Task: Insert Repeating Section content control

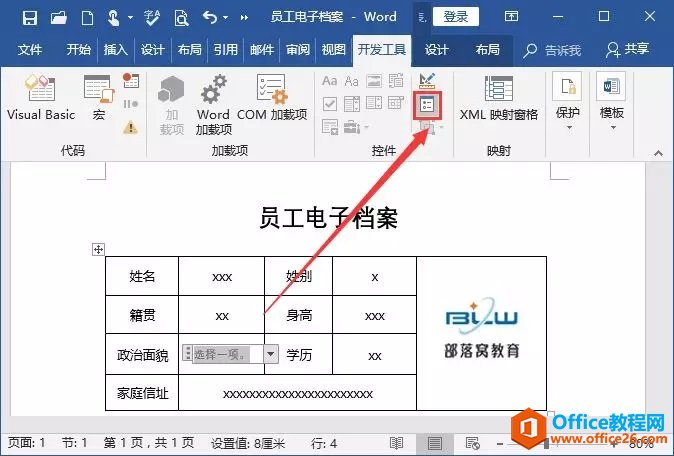Action: coord(330,127)
